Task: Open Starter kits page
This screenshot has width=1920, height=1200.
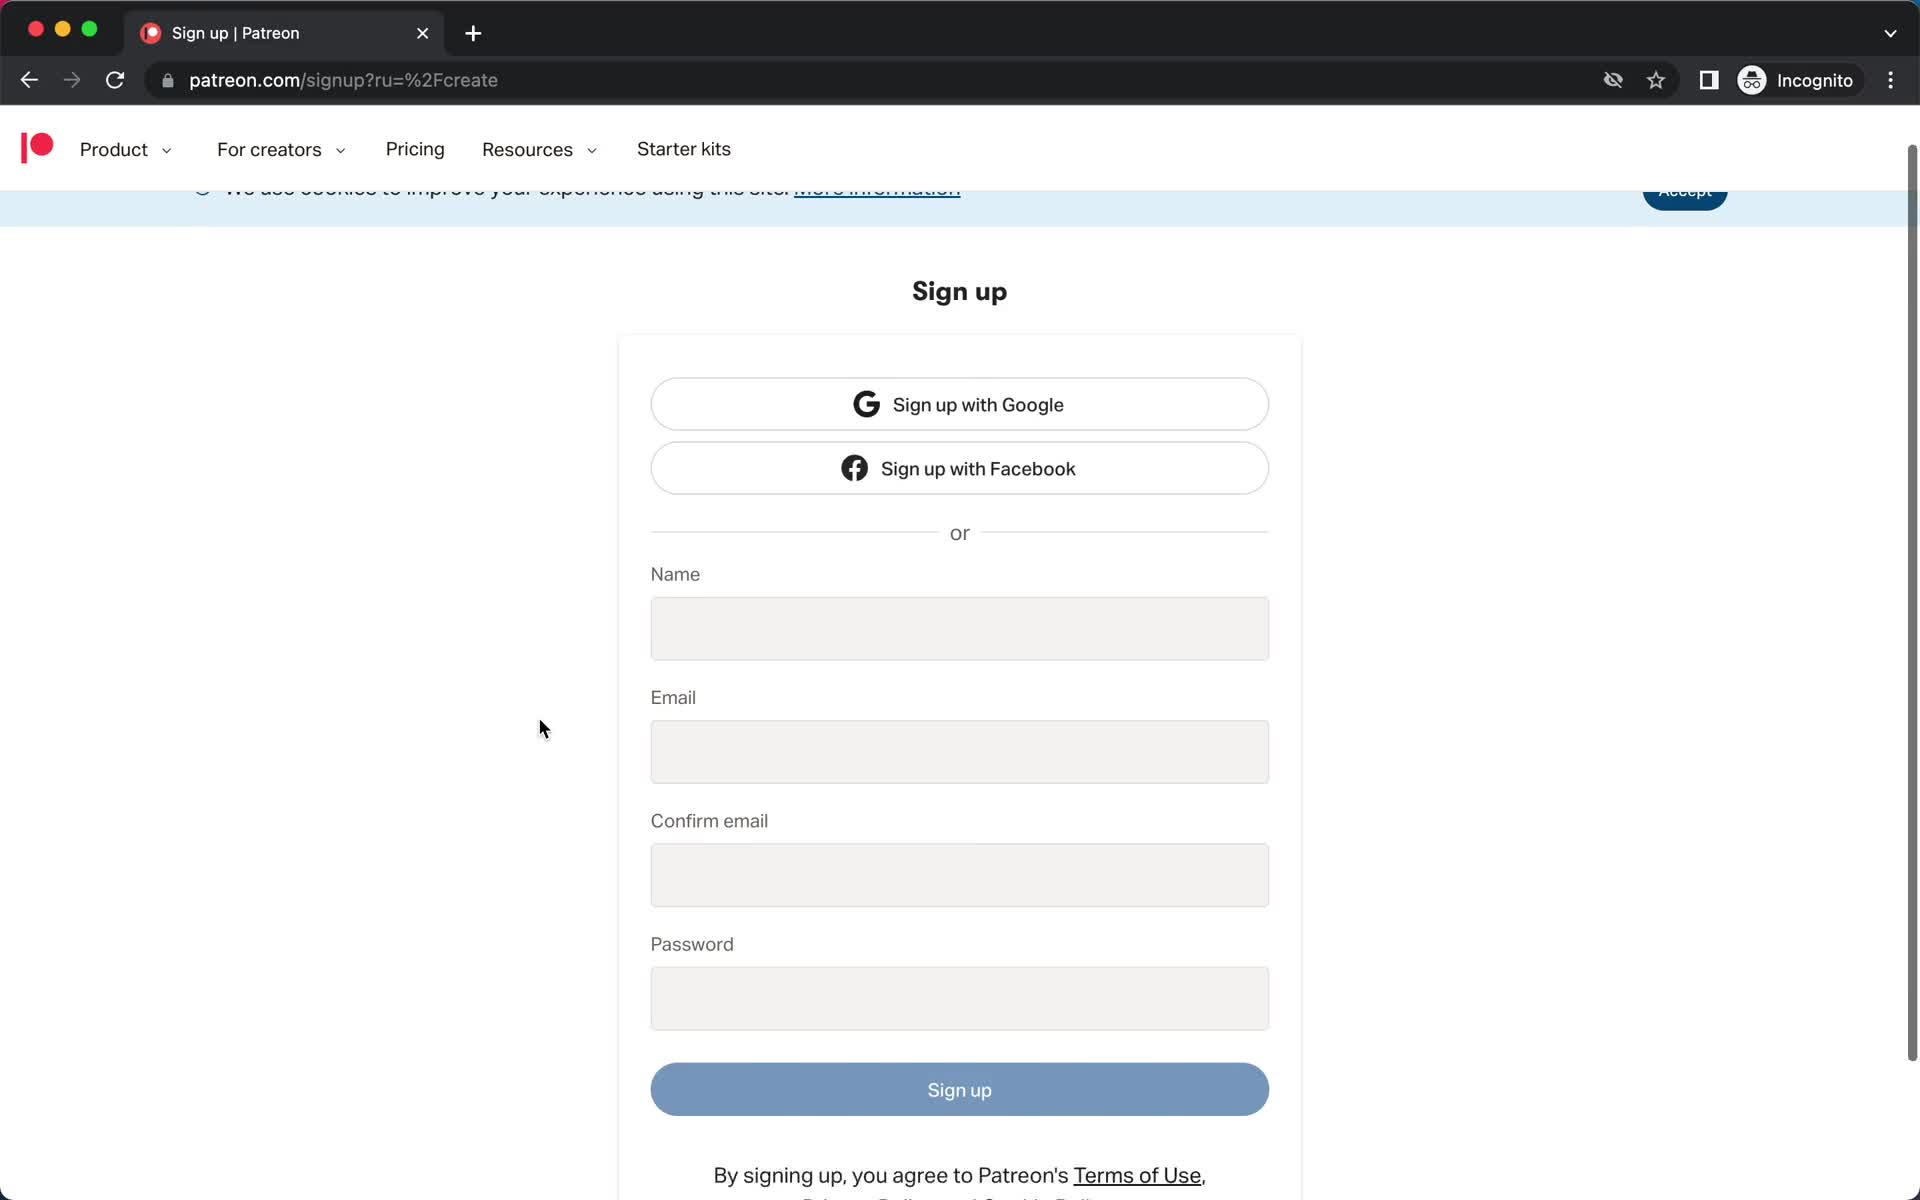Action: click(x=684, y=149)
